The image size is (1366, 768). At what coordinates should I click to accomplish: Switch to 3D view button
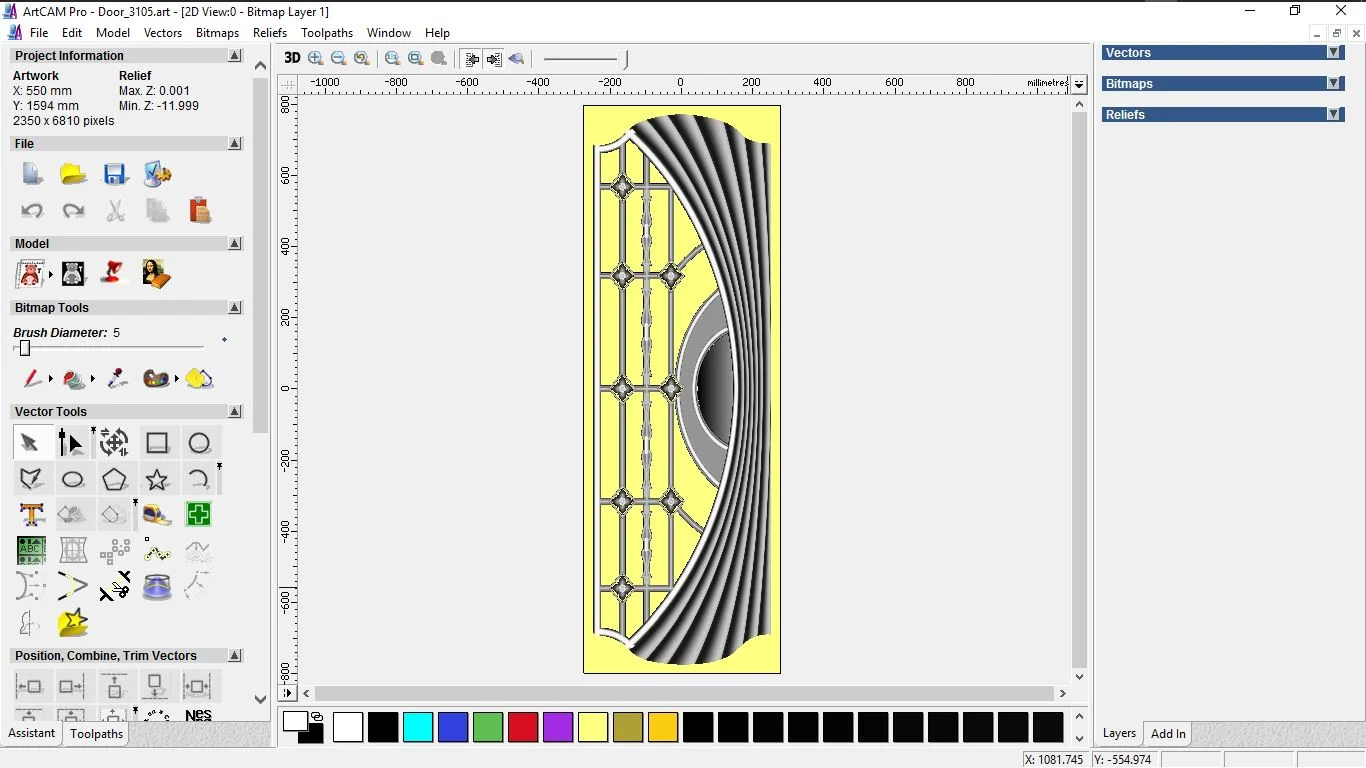coord(292,59)
